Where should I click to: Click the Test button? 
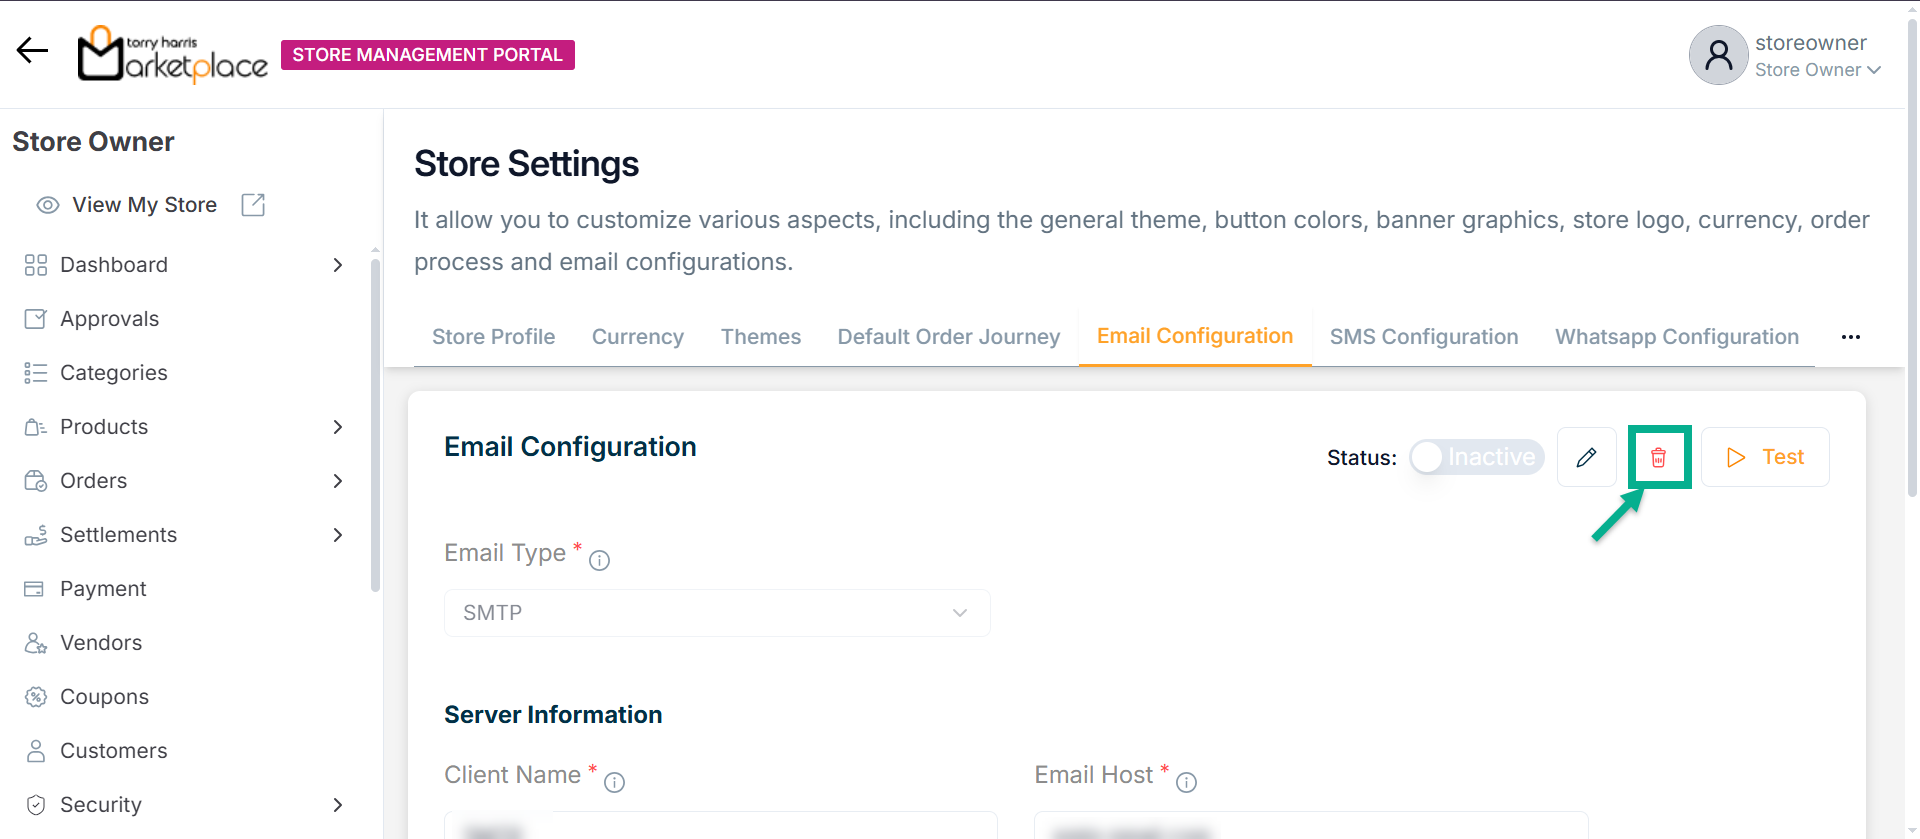1765,457
